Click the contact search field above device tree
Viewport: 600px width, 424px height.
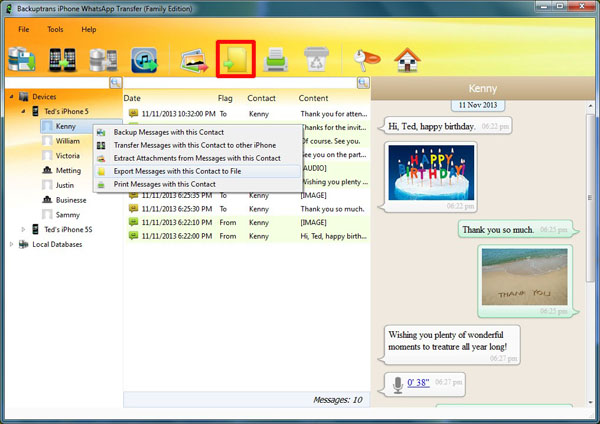57,82
